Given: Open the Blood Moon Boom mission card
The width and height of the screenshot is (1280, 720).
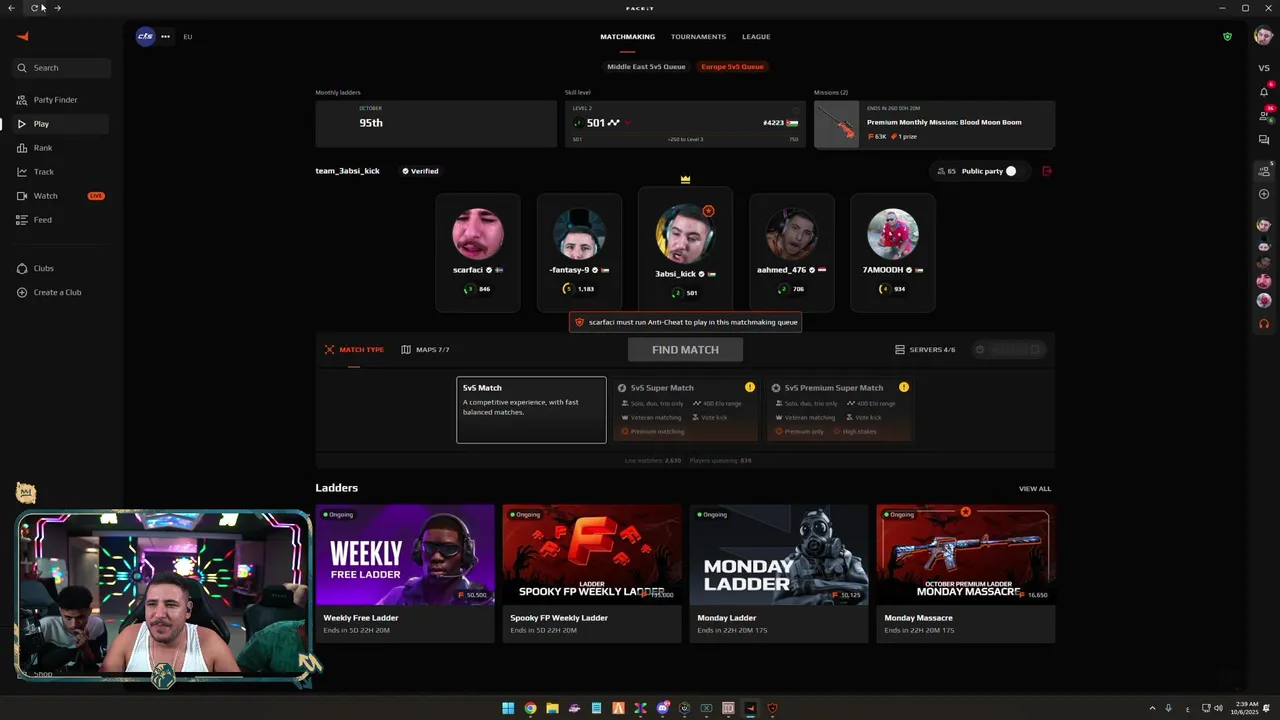Looking at the screenshot, I should coord(934,124).
